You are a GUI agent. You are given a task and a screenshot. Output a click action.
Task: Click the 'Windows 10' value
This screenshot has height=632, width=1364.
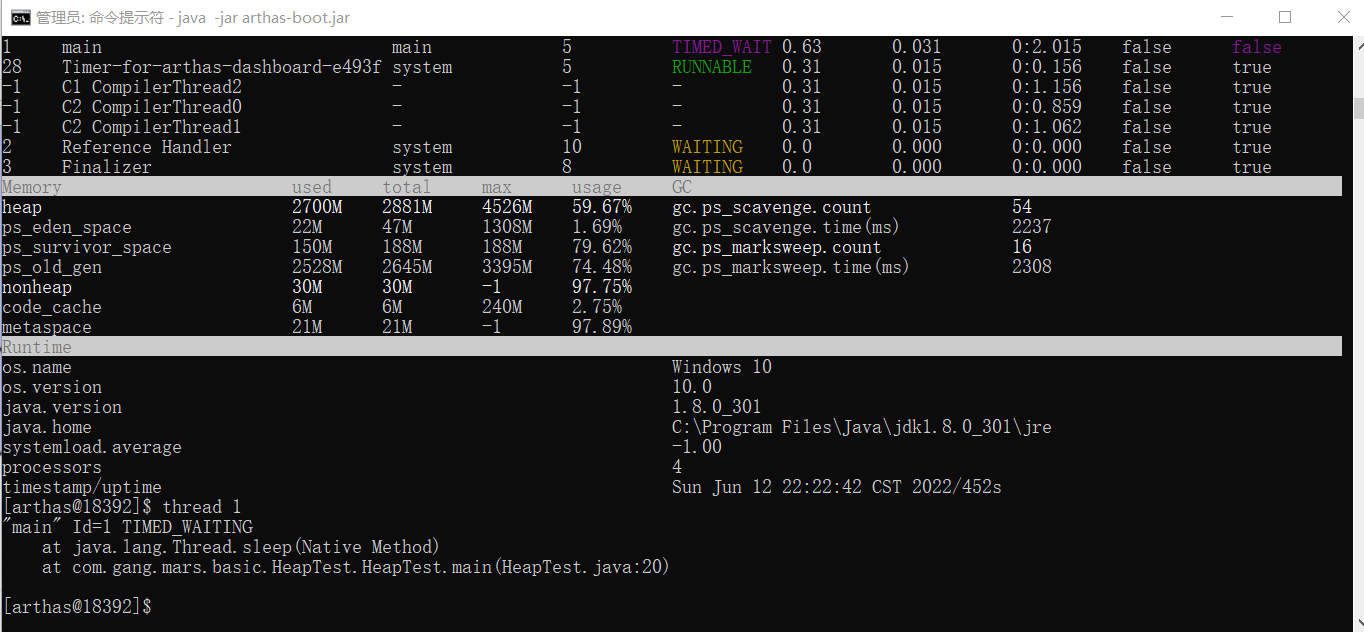coord(722,367)
